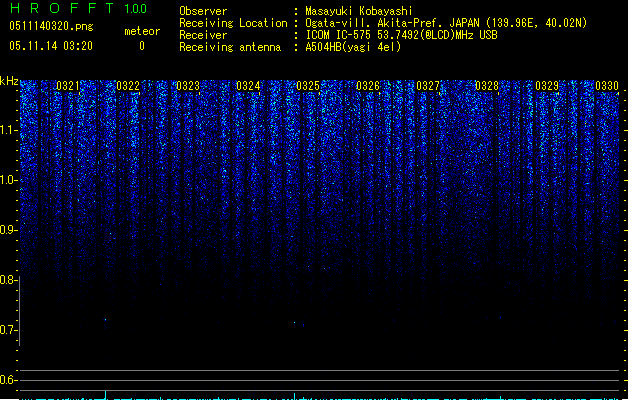
Task: Click the 0.8 kHz axis tick label
Action: pyautogui.click(x=8, y=280)
